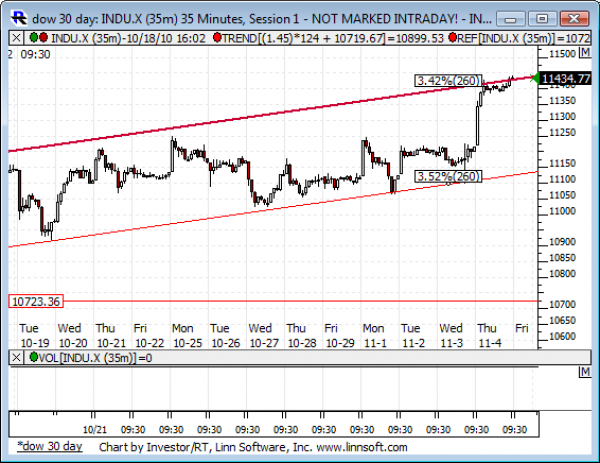600x463 pixels.
Task: Click the Fri 10-22 date label
Action: click(x=149, y=336)
